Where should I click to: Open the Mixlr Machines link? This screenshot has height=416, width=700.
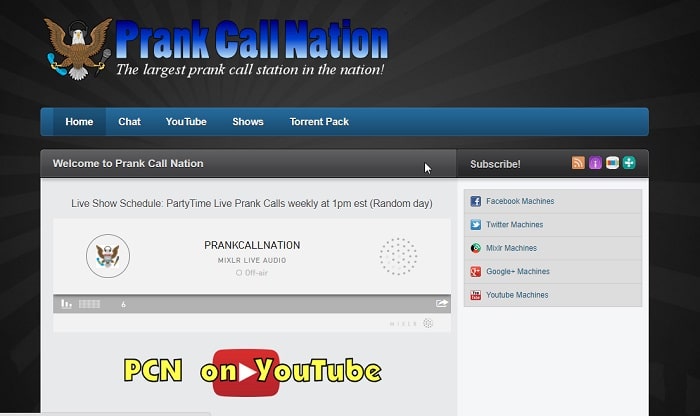pyautogui.click(x=511, y=248)
